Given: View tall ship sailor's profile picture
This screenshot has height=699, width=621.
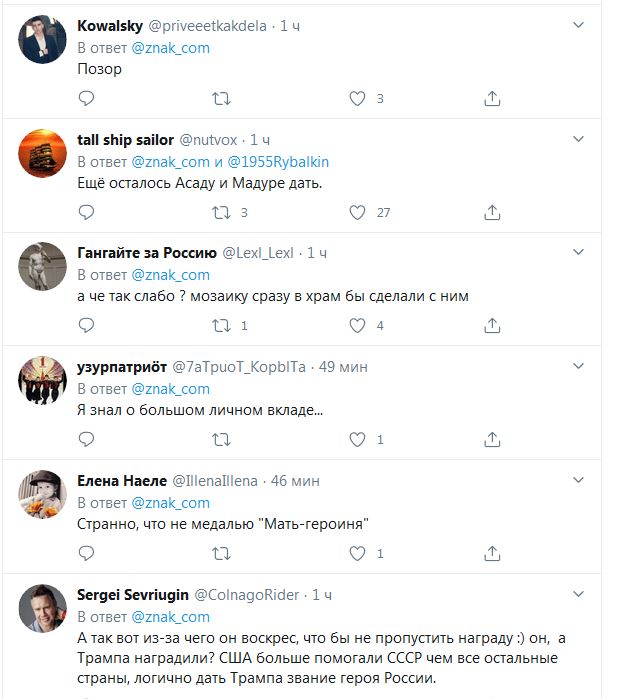Looking at the screenshot, I should pyautogui.click(x=43, y=152).
